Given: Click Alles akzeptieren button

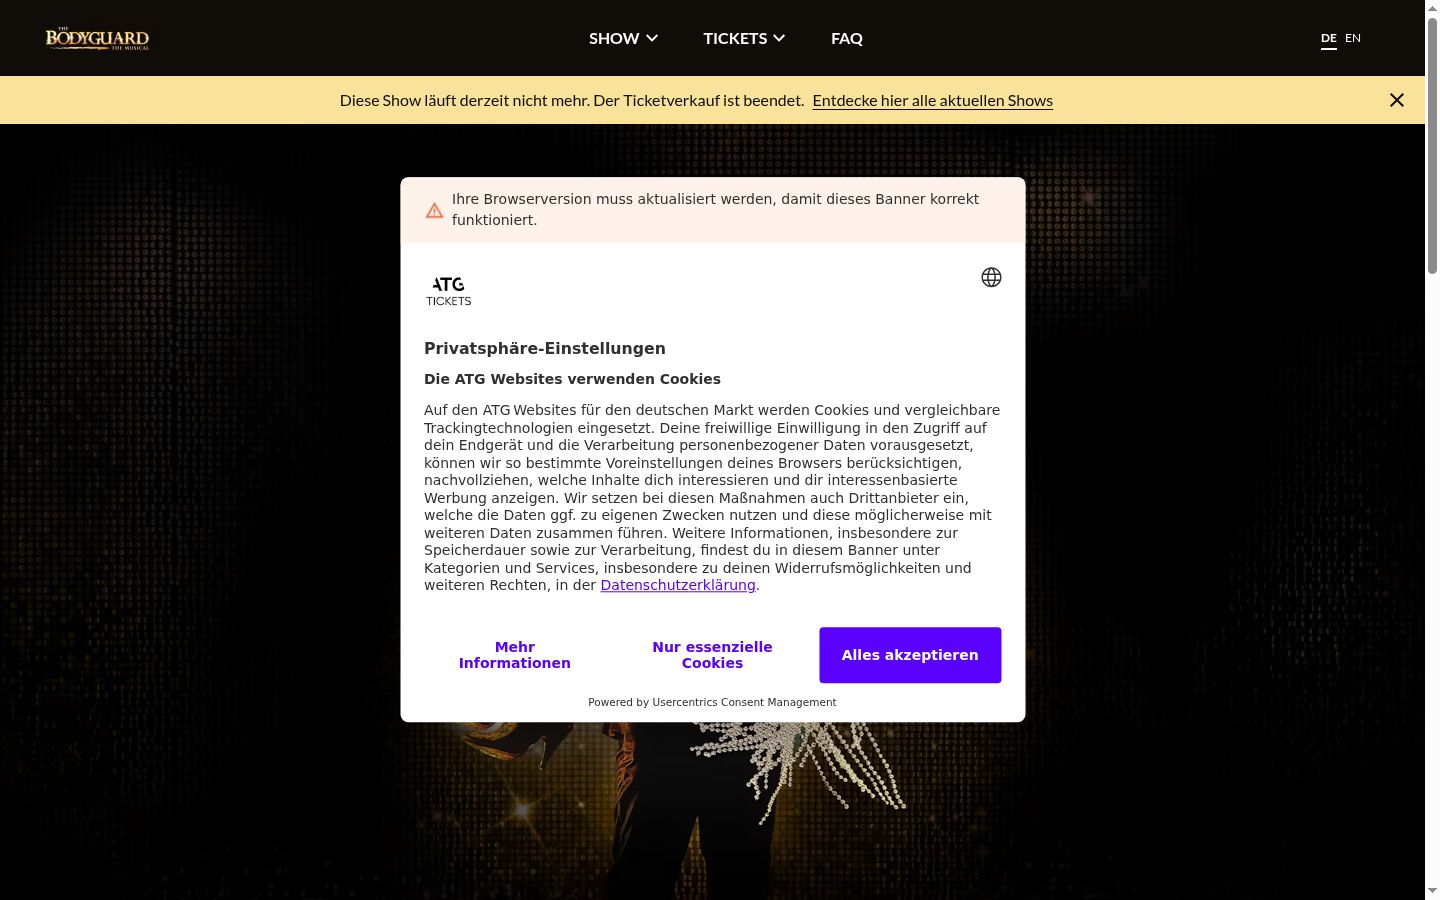Looking at the screenshot, I should click(910, 655).
